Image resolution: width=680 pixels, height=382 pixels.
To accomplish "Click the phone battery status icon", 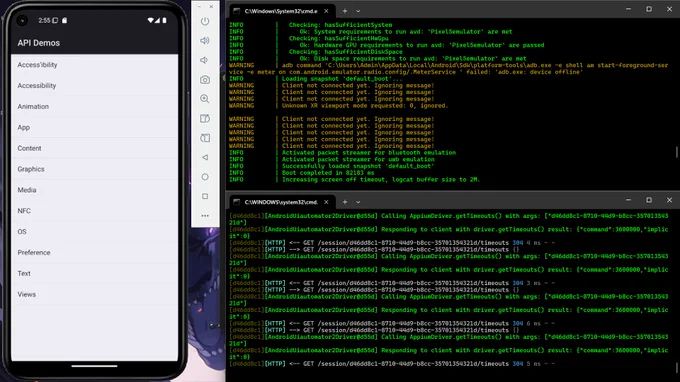I will [x=164, y=20].
